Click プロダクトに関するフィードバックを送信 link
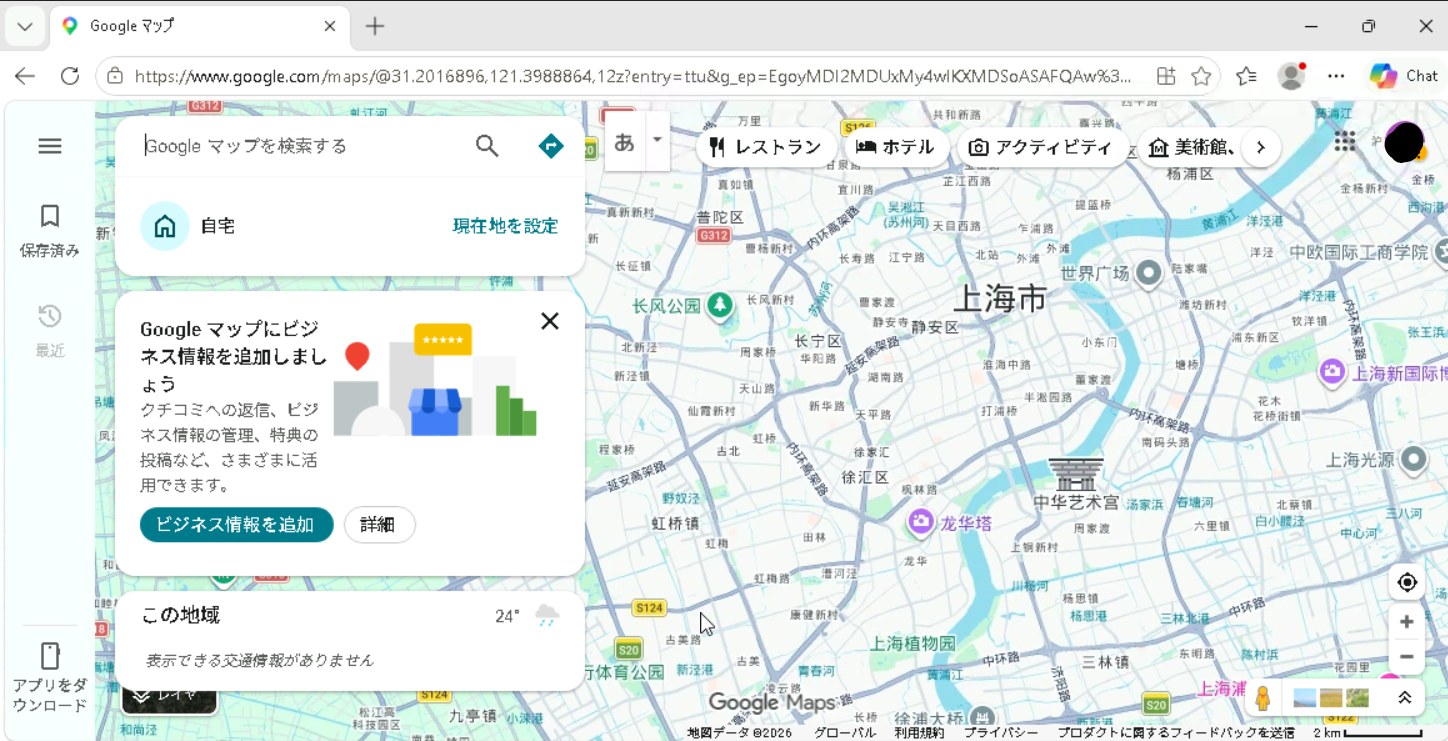This screenshot has width=1448, height=741. (x=1177, y=733)
